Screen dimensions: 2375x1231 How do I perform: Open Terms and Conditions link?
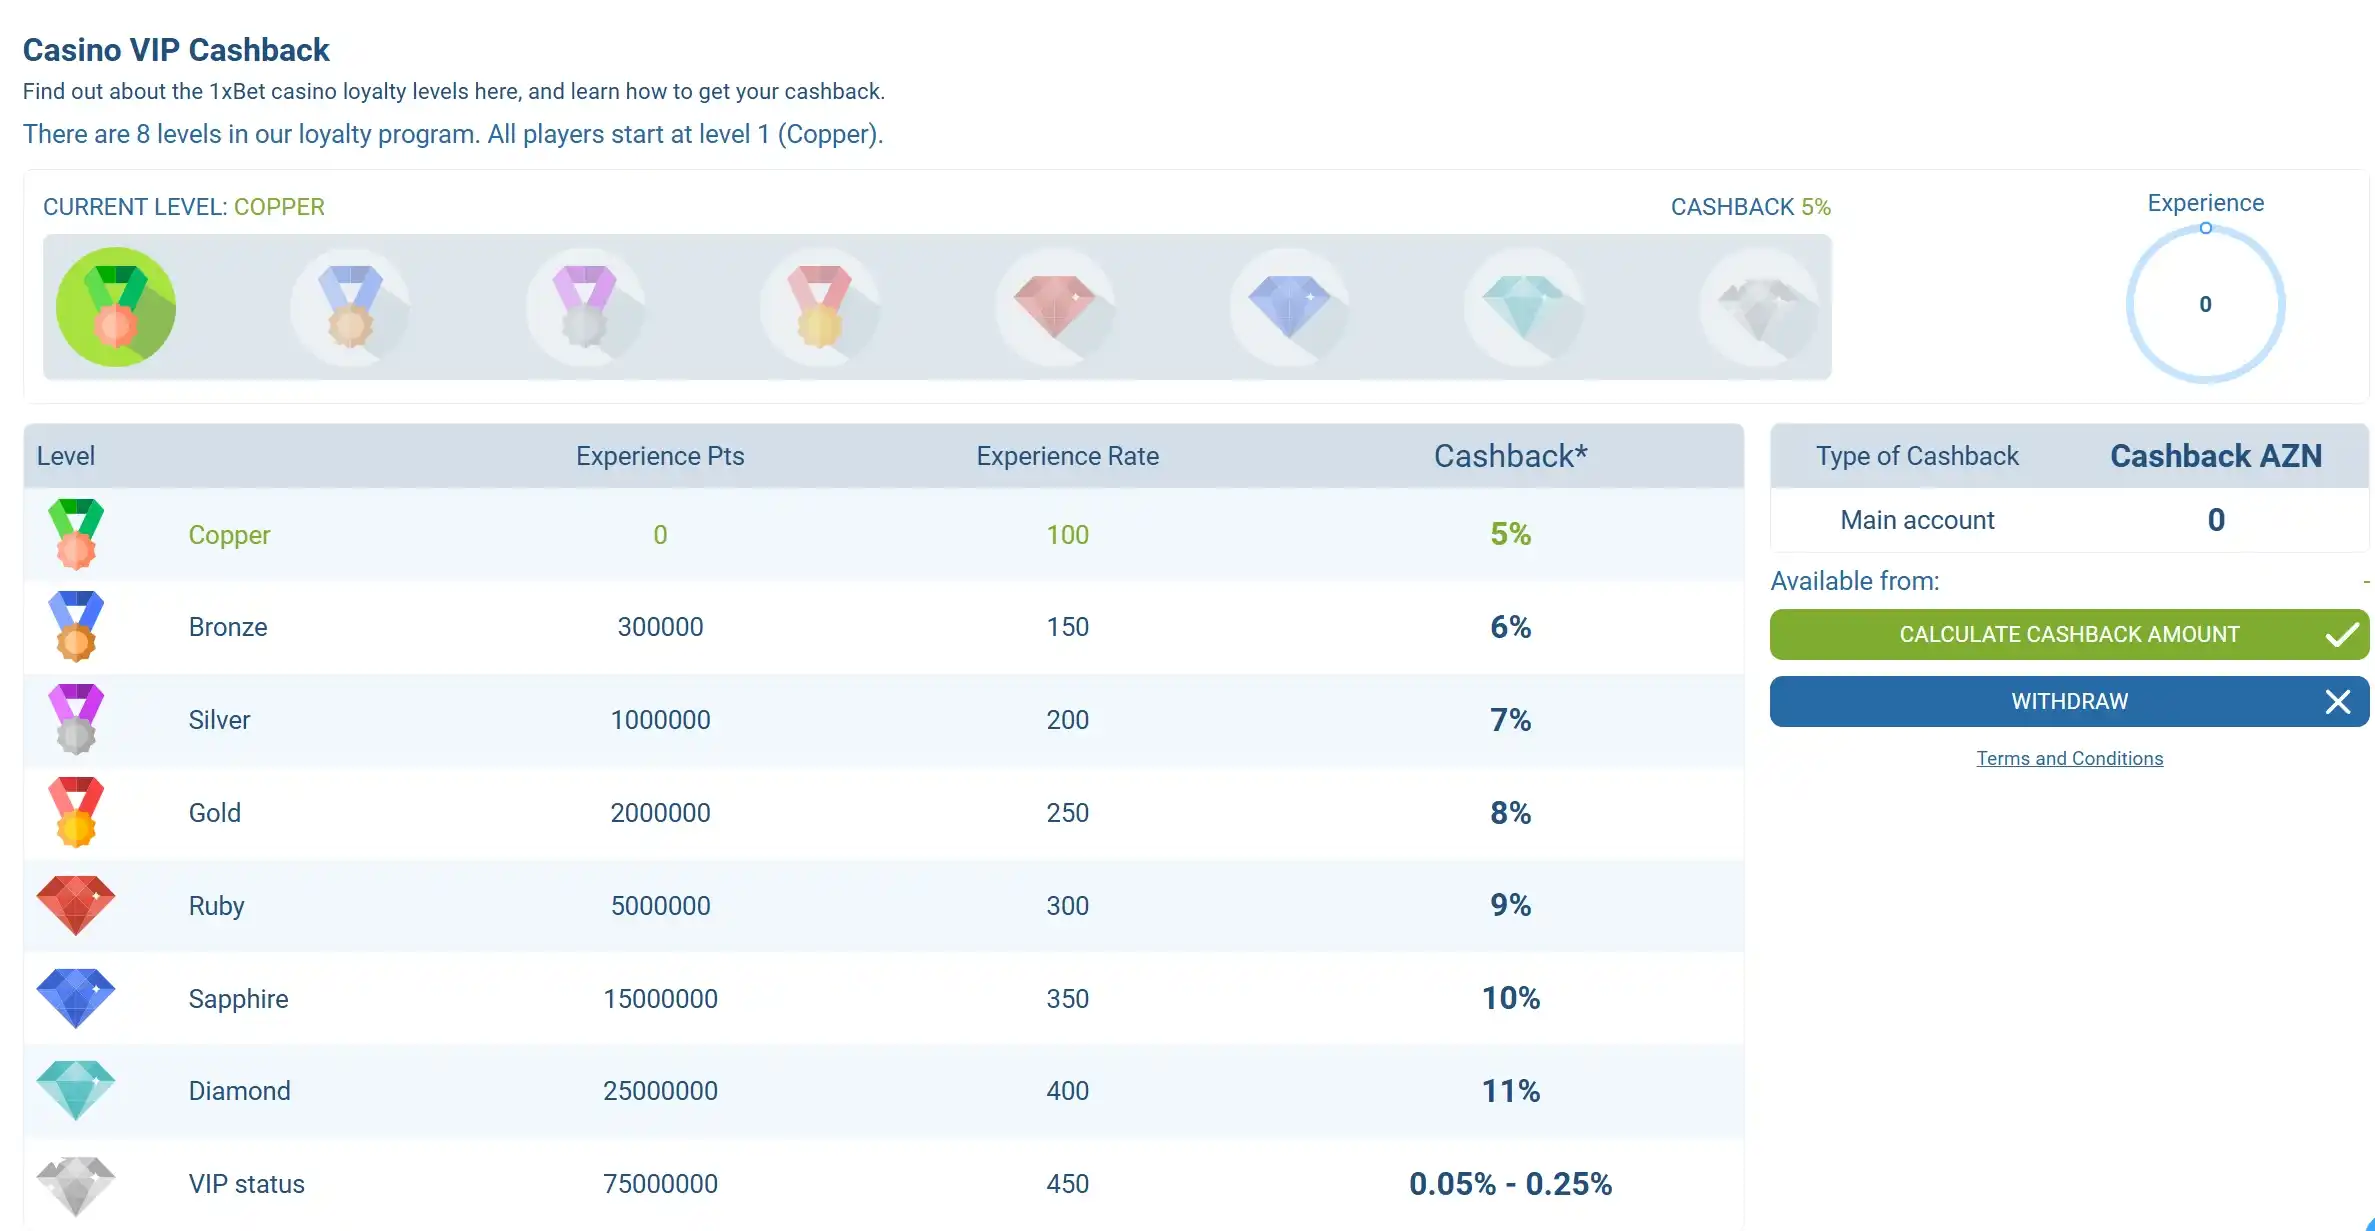click(x=2069, y=758)
